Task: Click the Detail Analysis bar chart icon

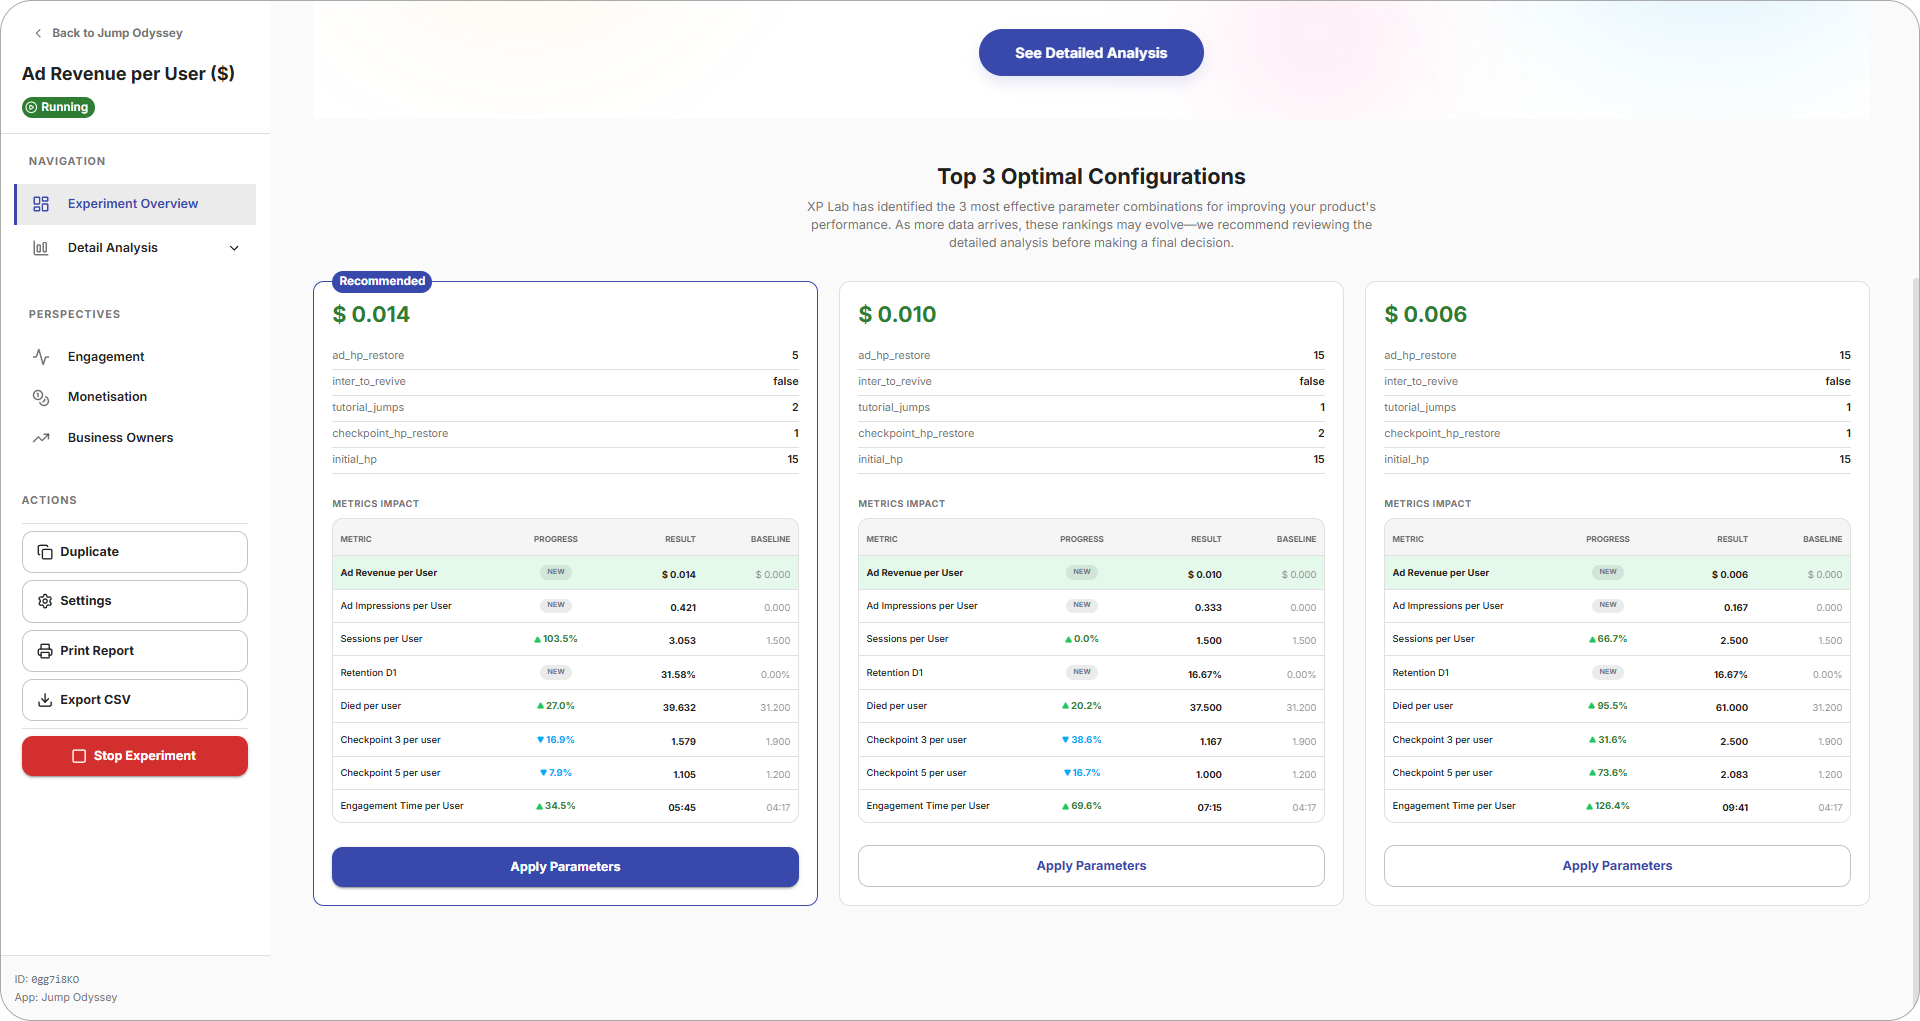Action: [x=41, y=248]
